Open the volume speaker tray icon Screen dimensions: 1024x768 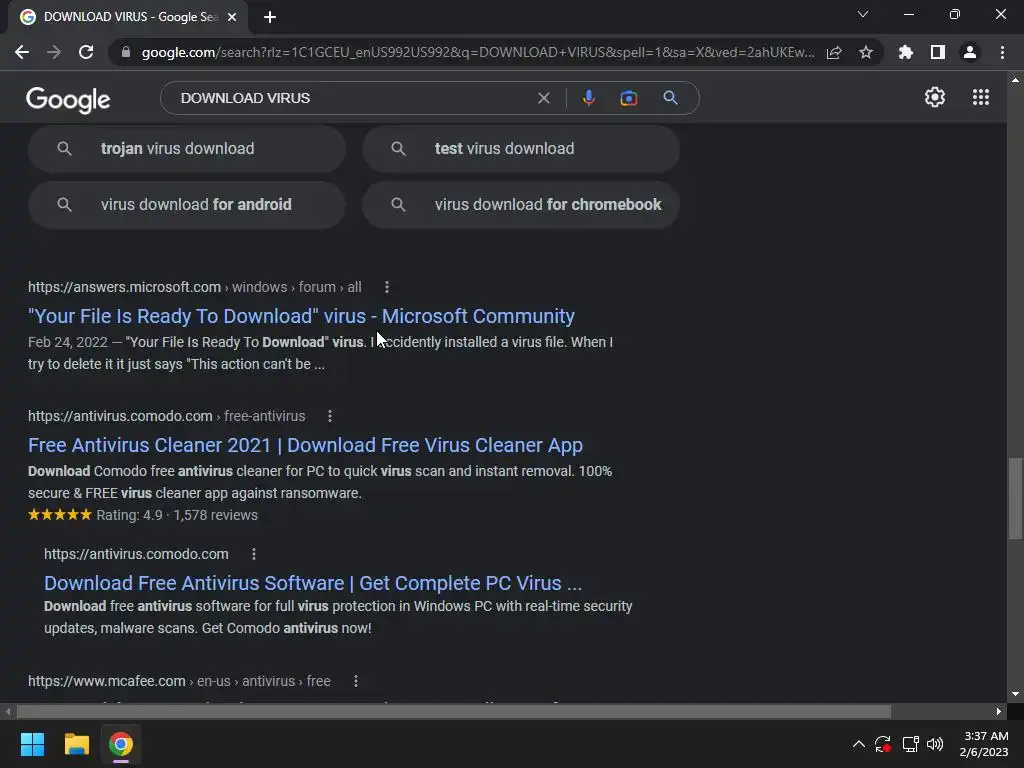935,744
